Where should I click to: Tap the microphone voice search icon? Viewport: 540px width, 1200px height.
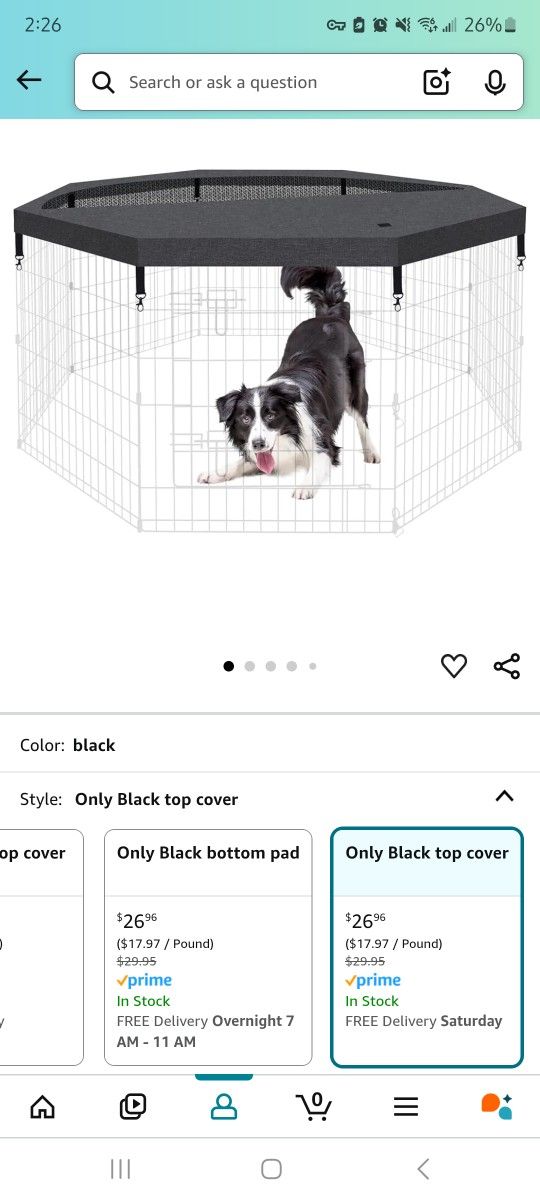coord(495,82)
